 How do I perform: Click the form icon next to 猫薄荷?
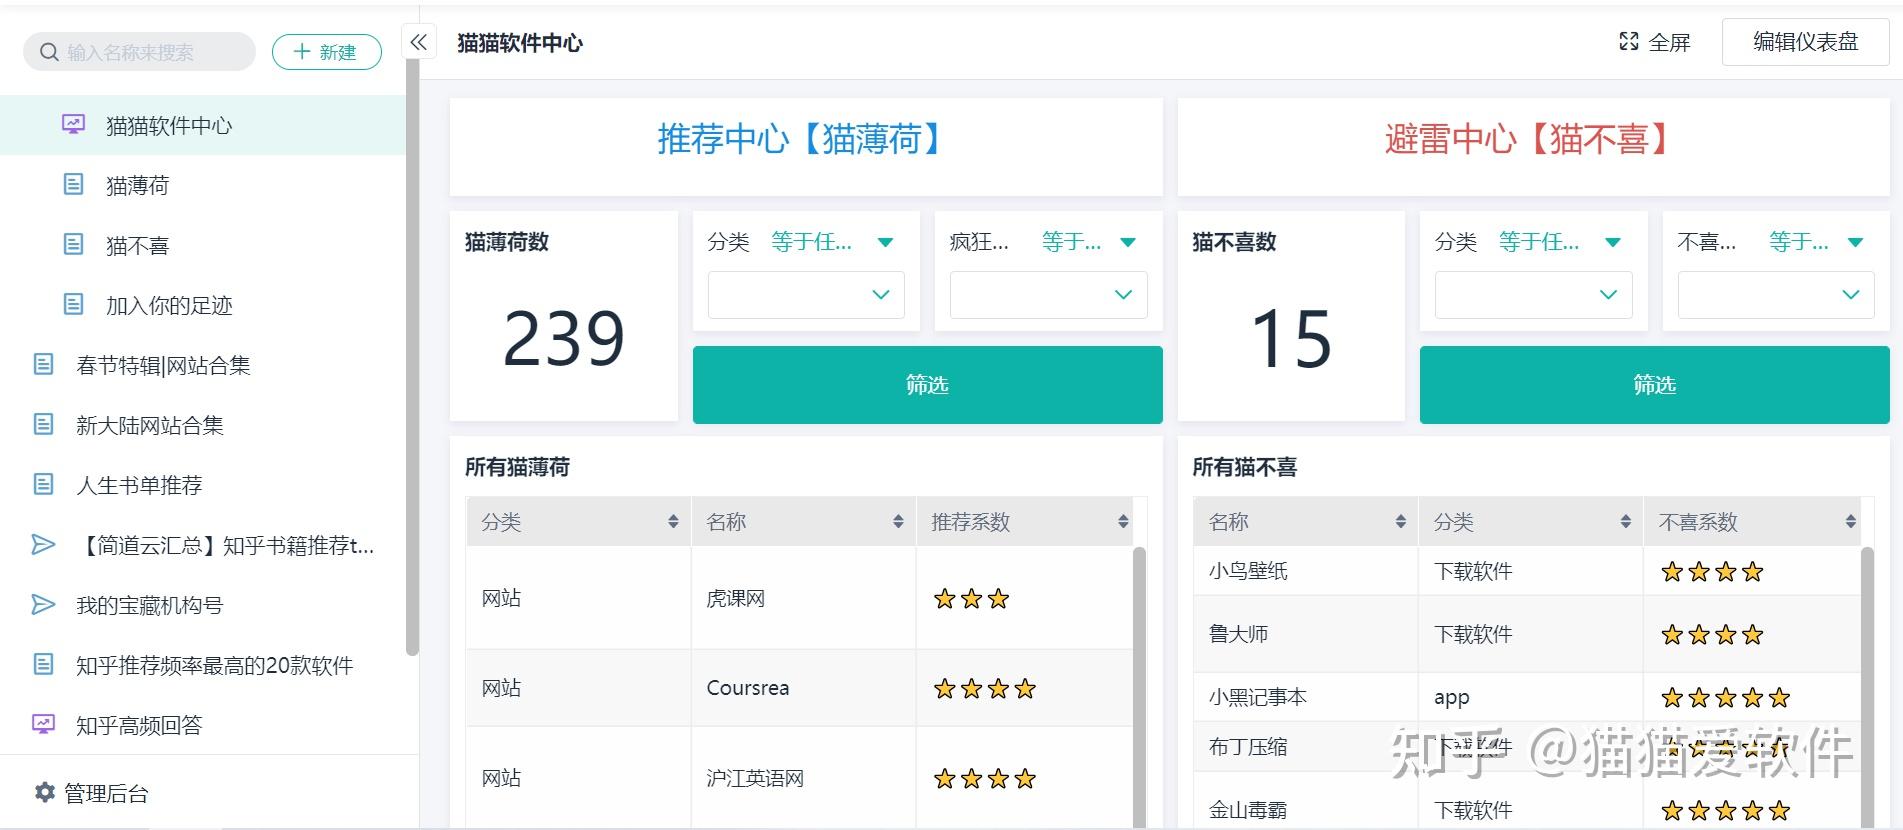(x=73, y=185)
